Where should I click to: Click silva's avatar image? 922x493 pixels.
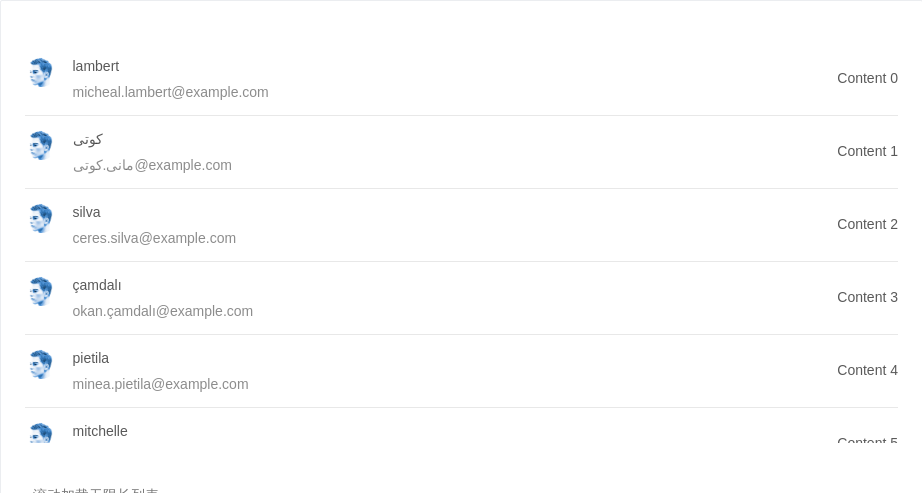pyautogui.click(x=41, y=218)
